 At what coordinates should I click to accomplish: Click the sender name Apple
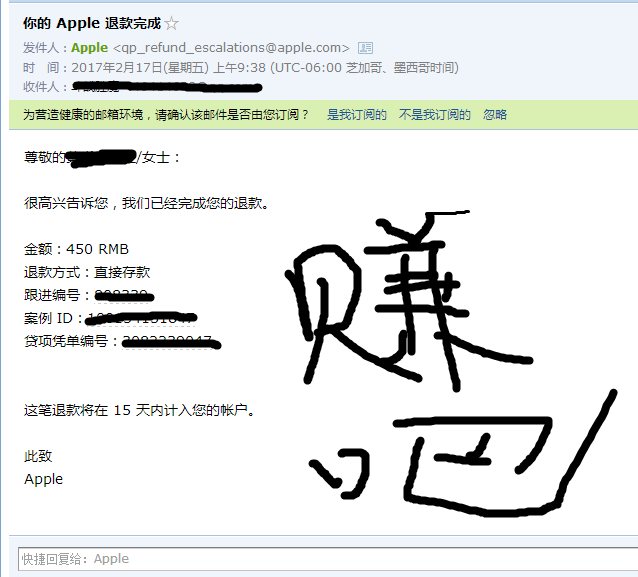coord(90,48)
